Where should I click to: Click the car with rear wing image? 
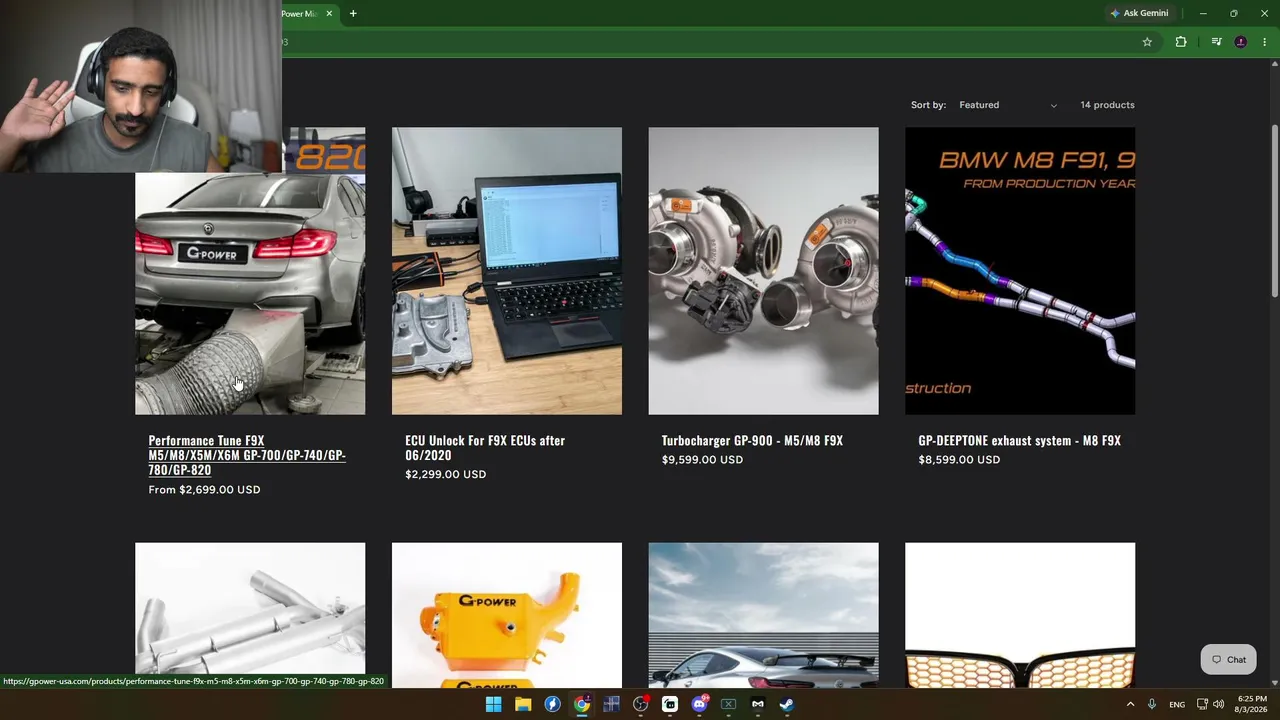(x=763, y=615)
